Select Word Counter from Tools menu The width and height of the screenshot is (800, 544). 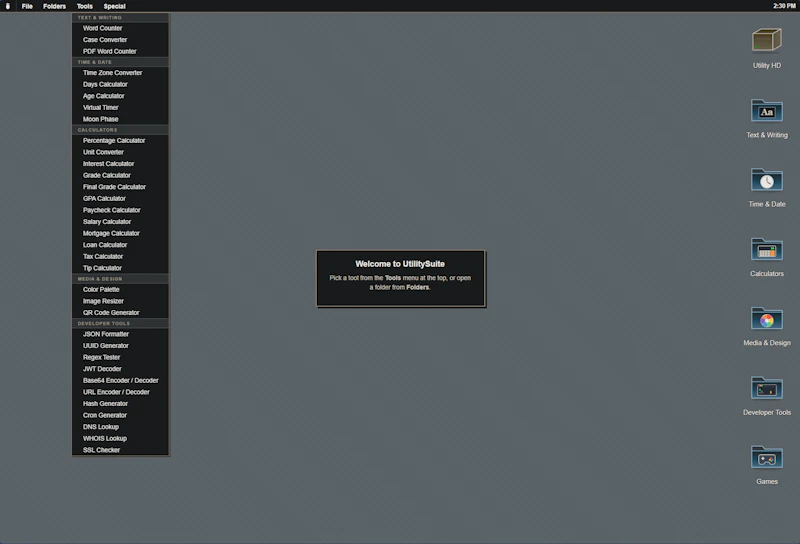[120, 28]
